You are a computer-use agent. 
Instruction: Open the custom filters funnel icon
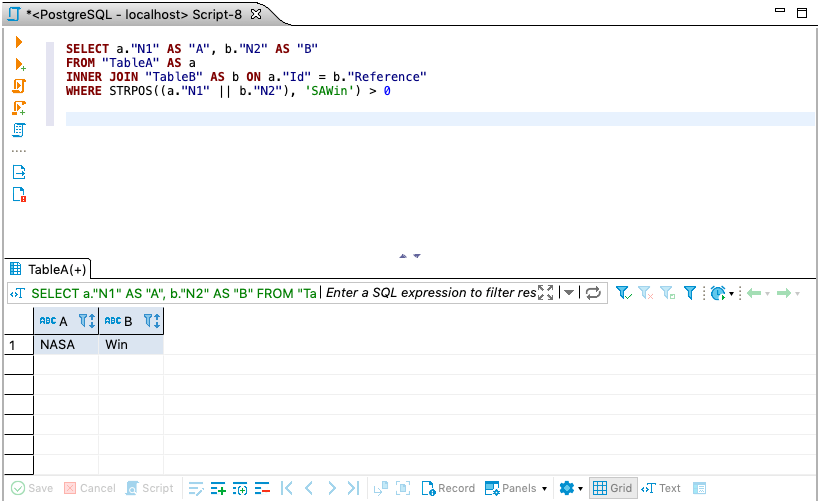690,293
